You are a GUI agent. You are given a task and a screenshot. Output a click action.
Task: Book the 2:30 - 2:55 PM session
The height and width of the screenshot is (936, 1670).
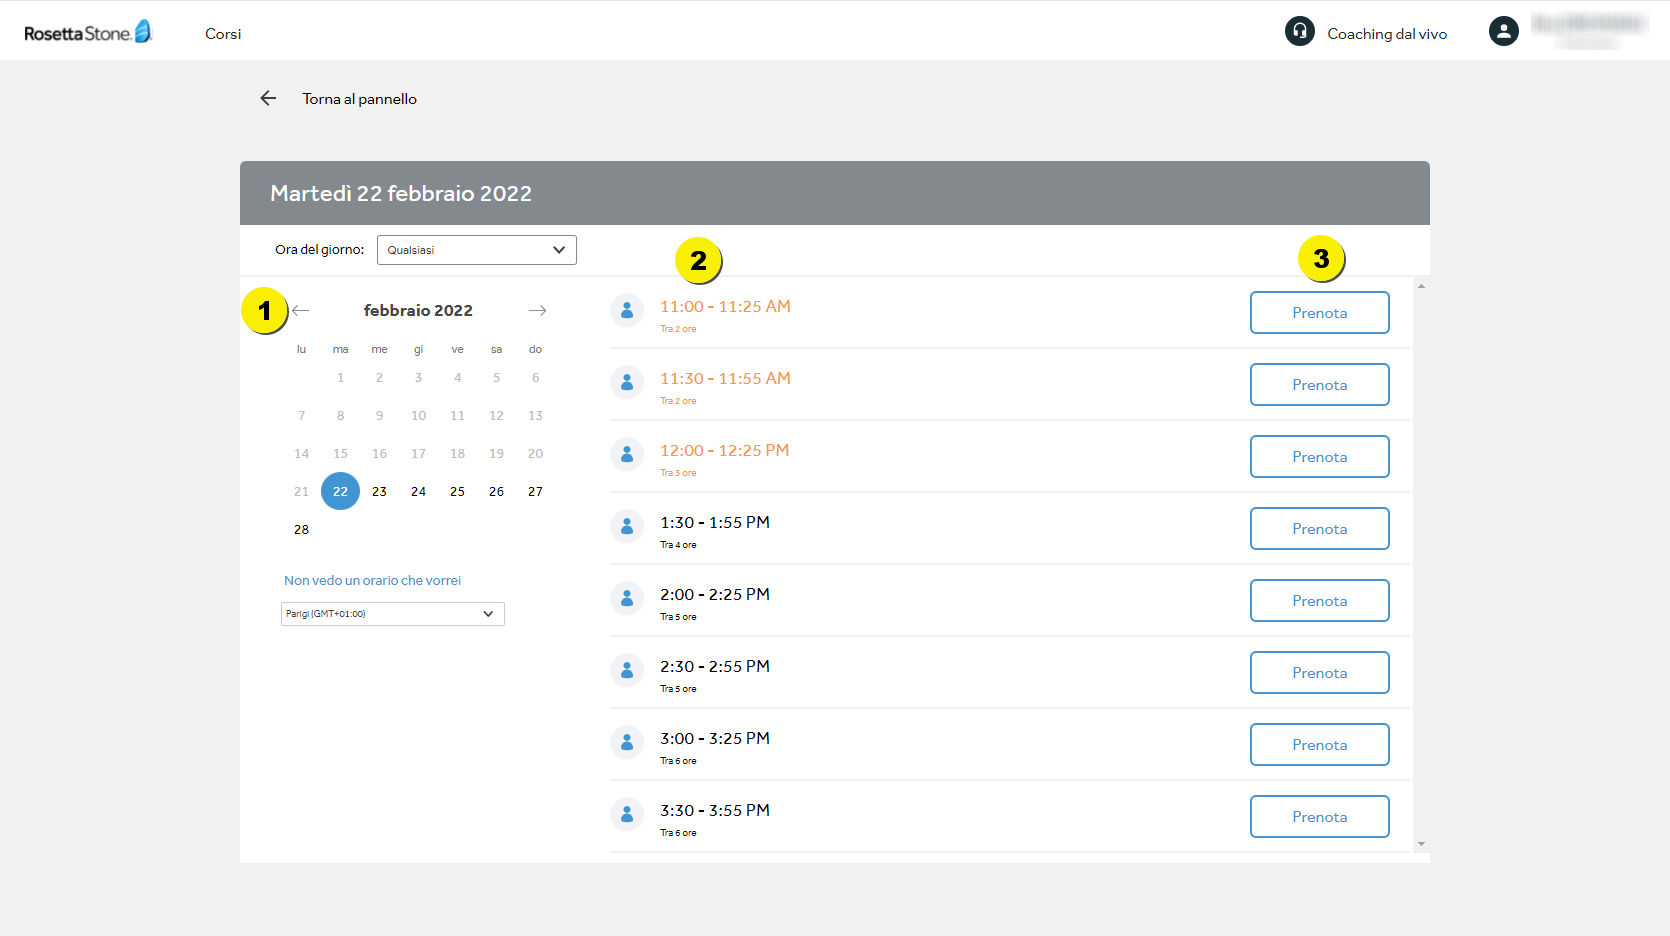[x=1319, y=673]
